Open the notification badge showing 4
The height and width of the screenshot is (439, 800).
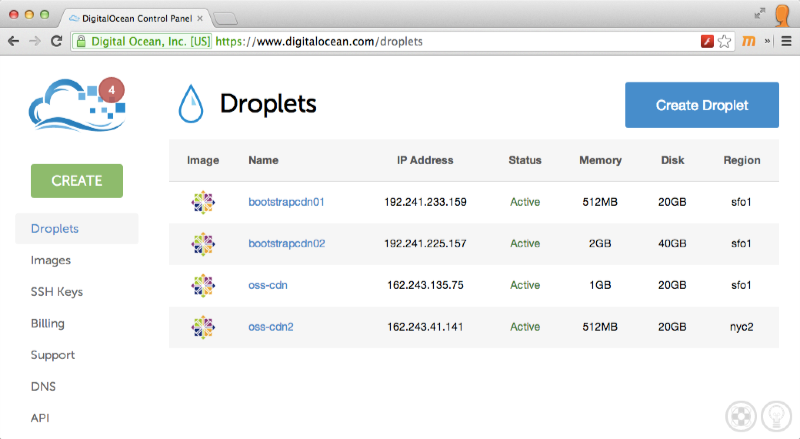tap(112, 90)
